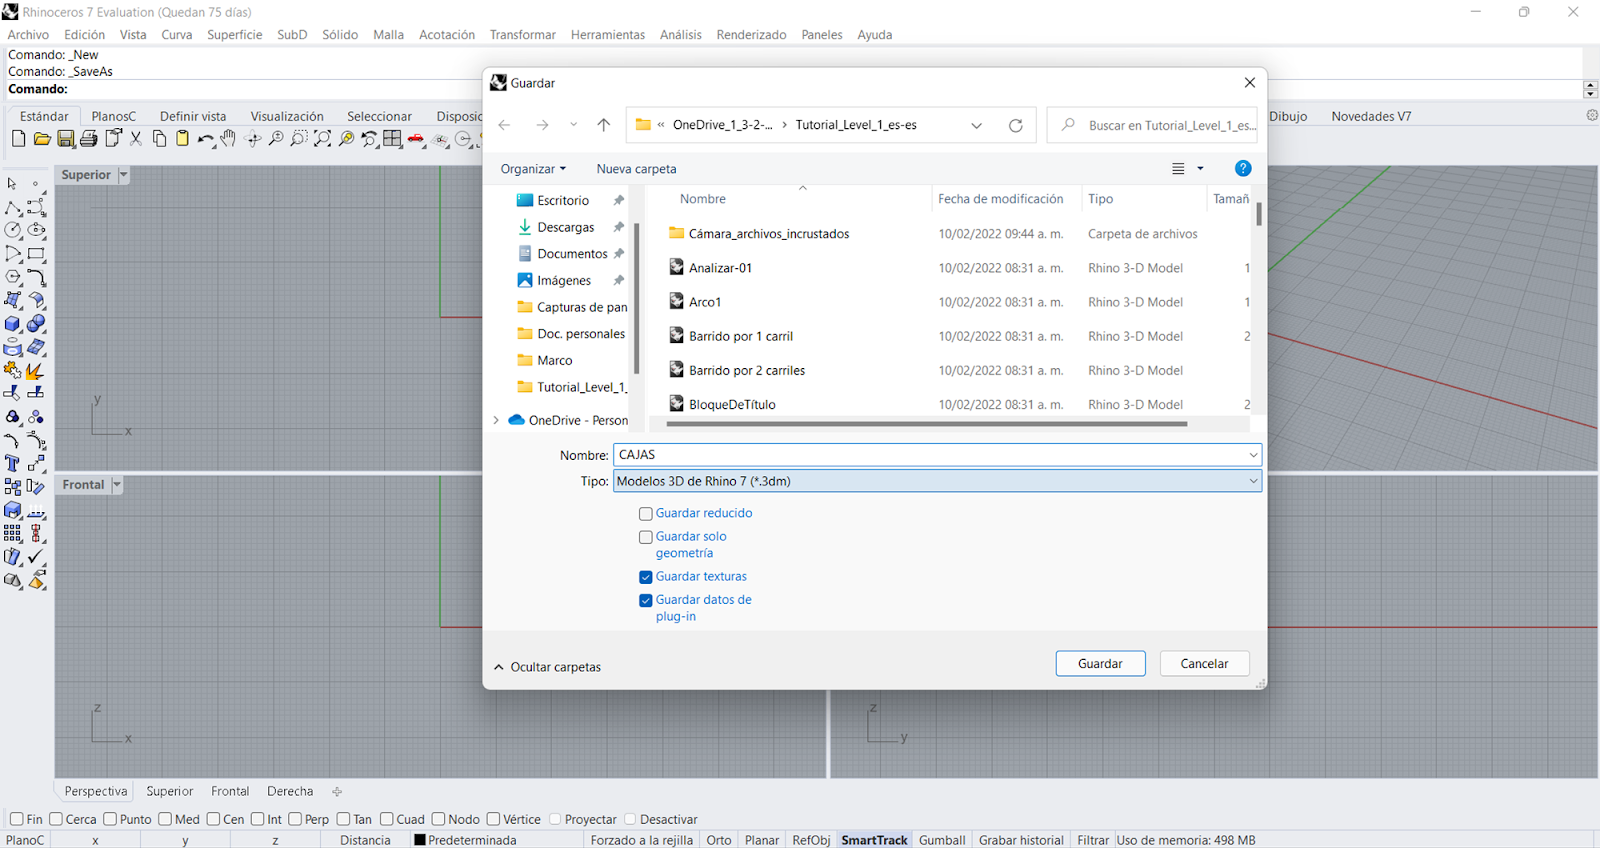Screen dimensions: 1600x848
Task: Open the view options dropdown arrow
Action: [x=1200, y=169]
